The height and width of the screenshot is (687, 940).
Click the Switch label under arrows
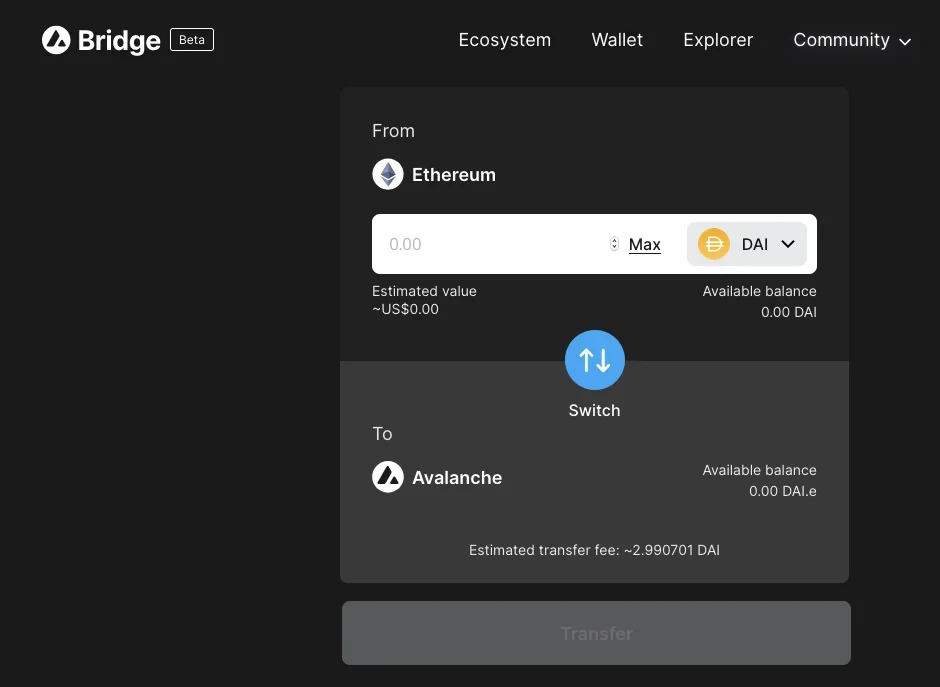click(x=594, y=410)
